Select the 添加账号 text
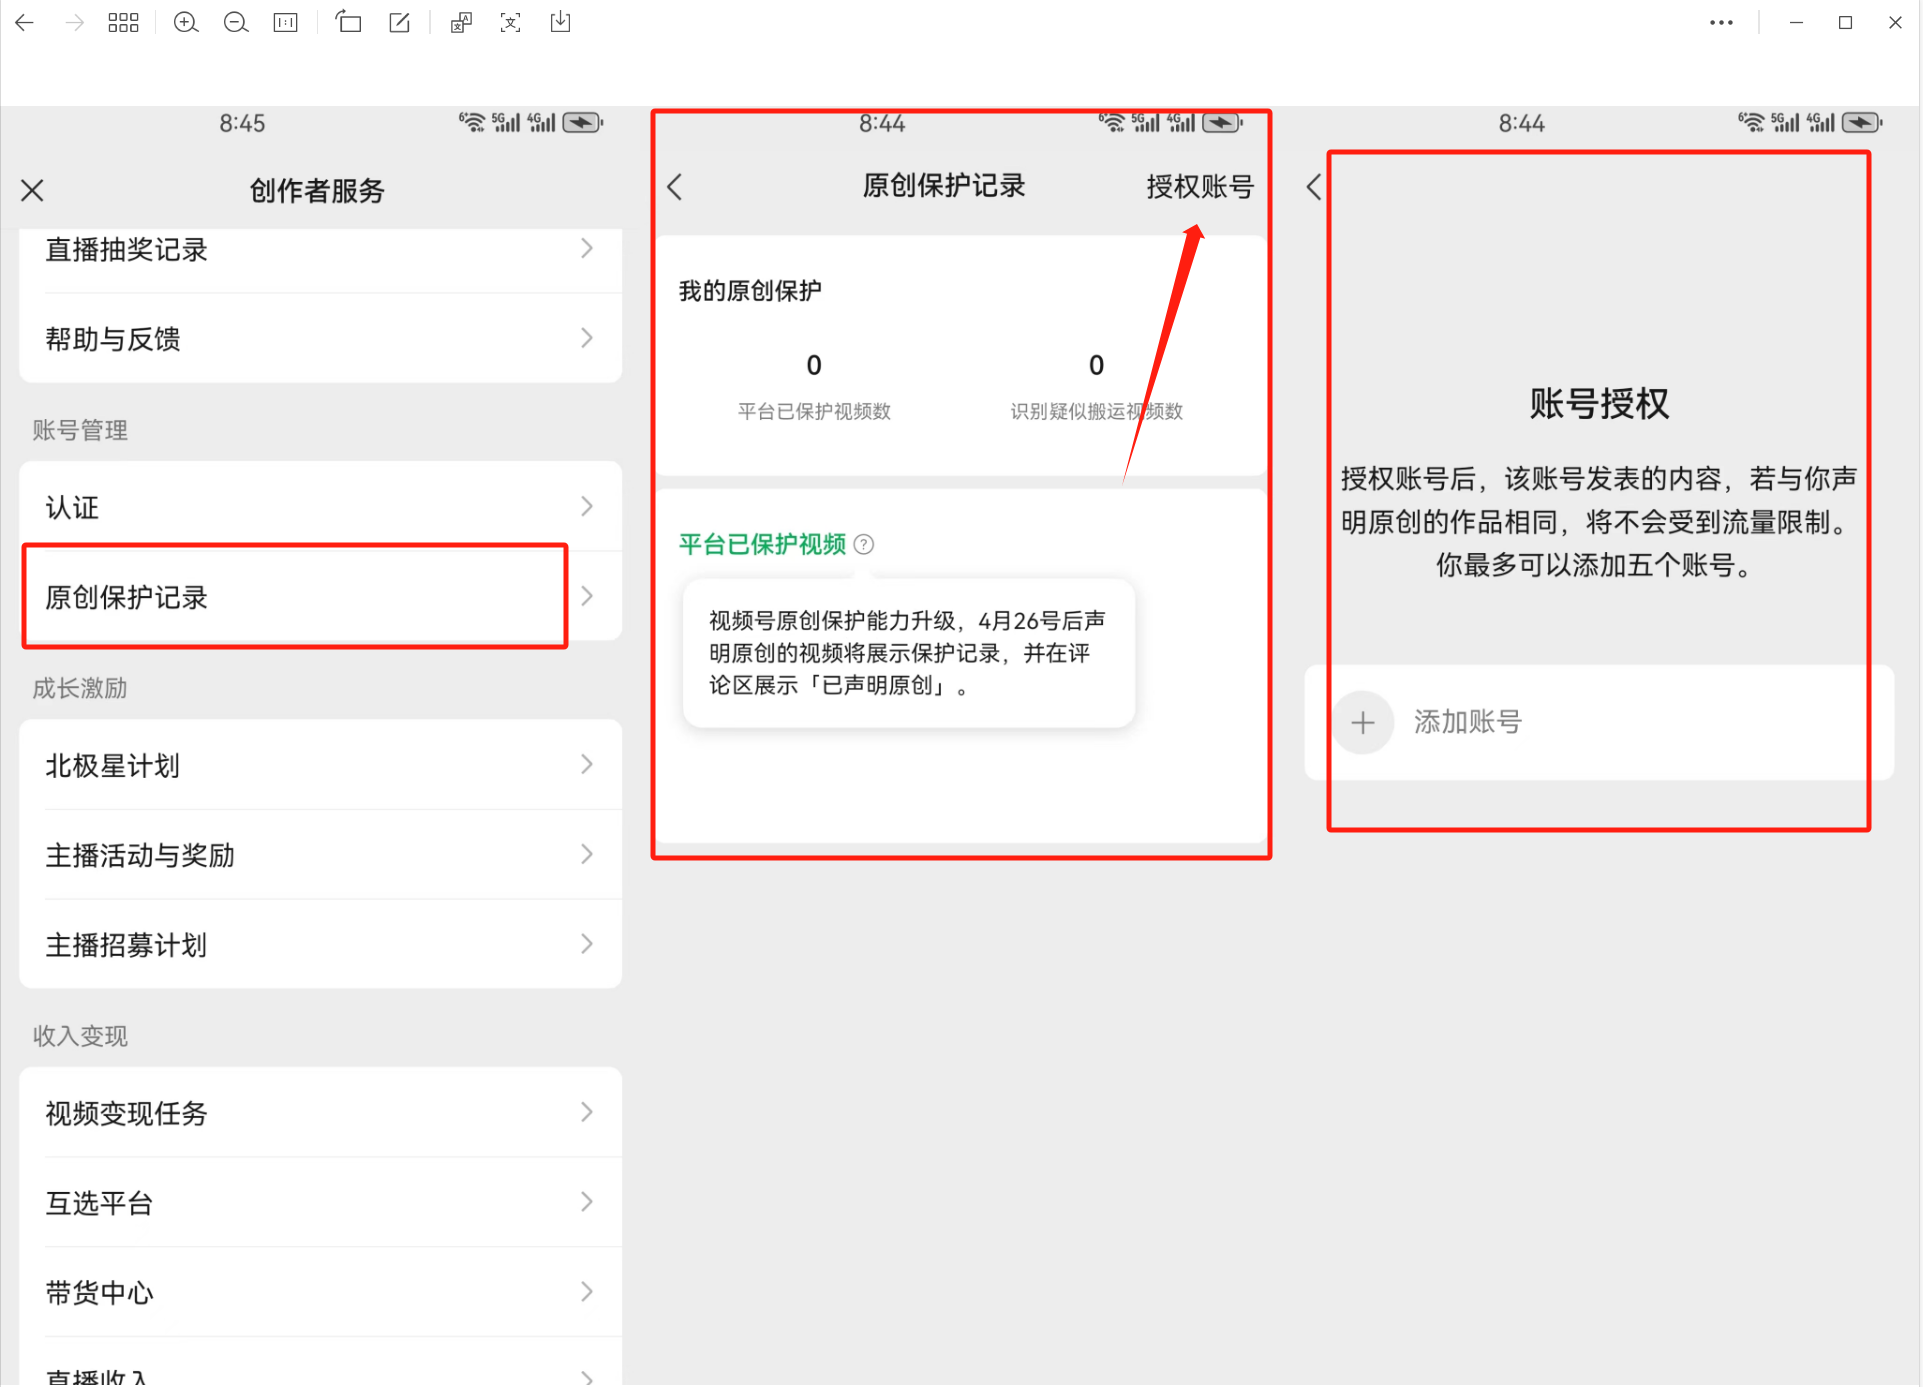The width and height of the screenshot is (1923, 1387). [1467, 722]
